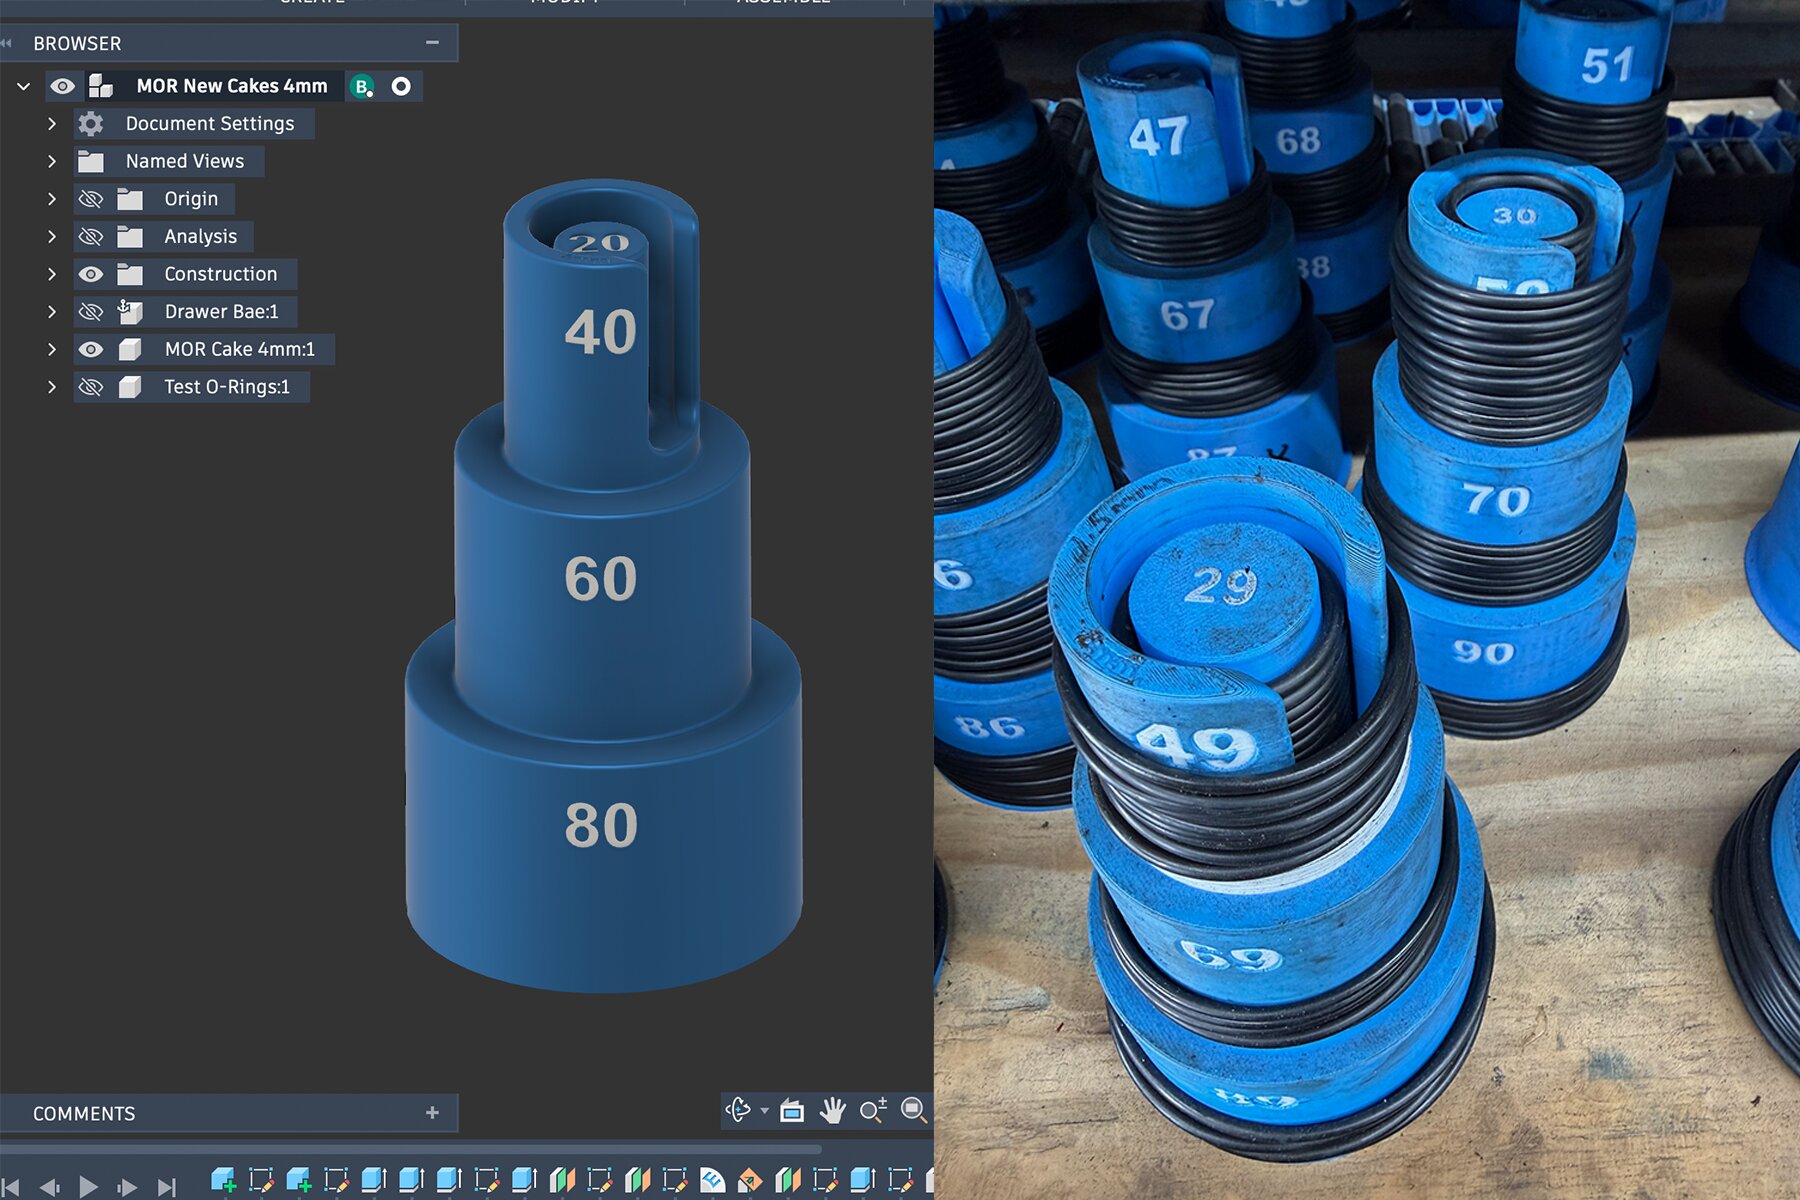
Task: Activate the Pan hand tool
Action: point(833,1110)
